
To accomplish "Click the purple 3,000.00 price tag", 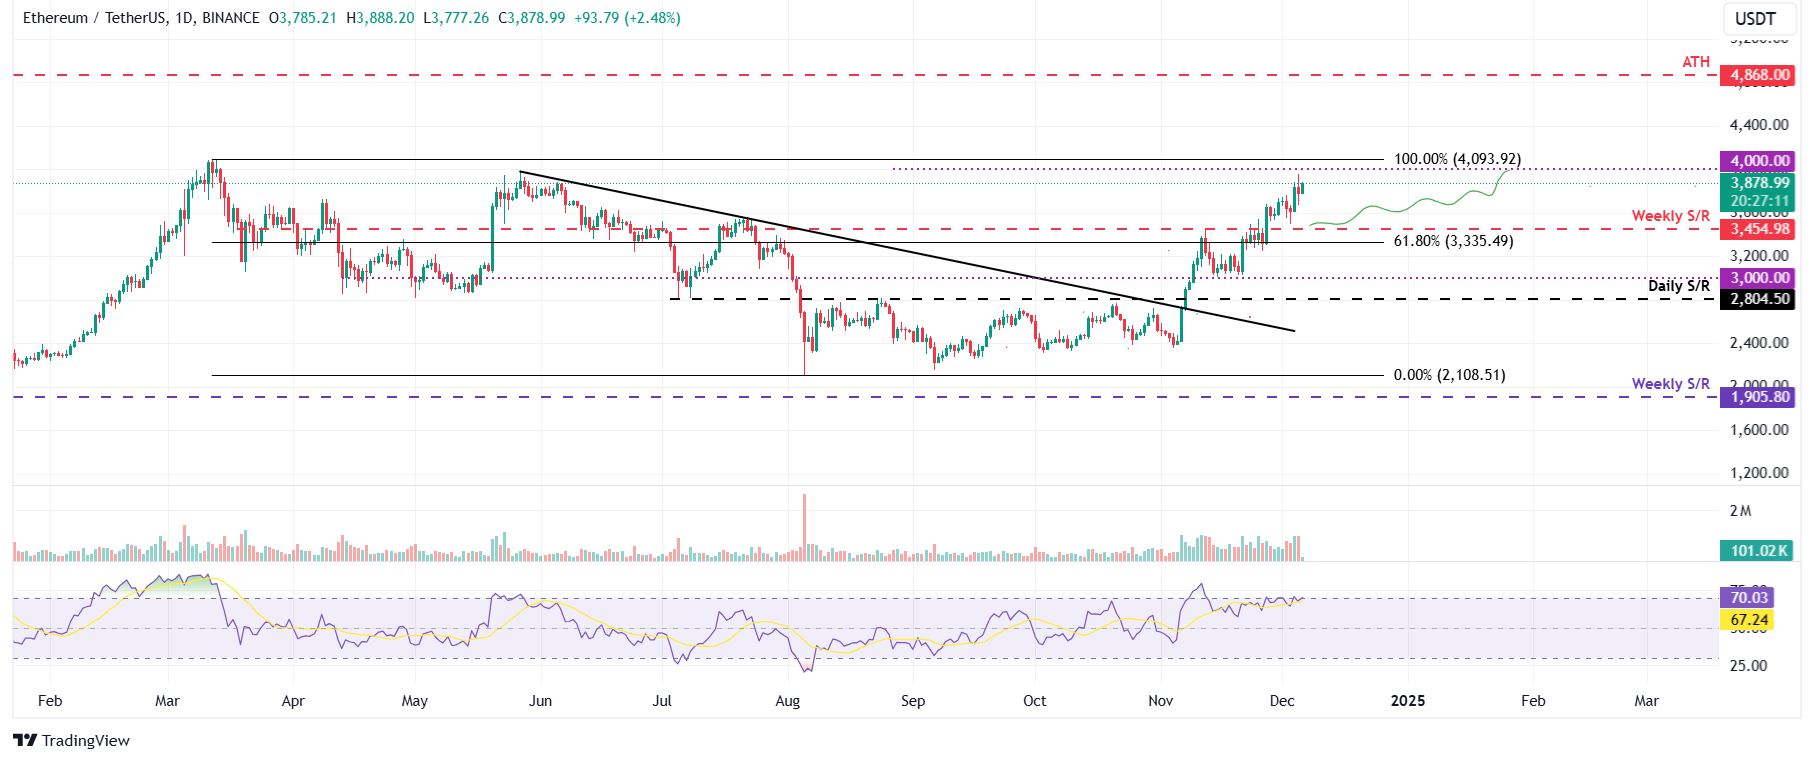I will click(1757, 278).
